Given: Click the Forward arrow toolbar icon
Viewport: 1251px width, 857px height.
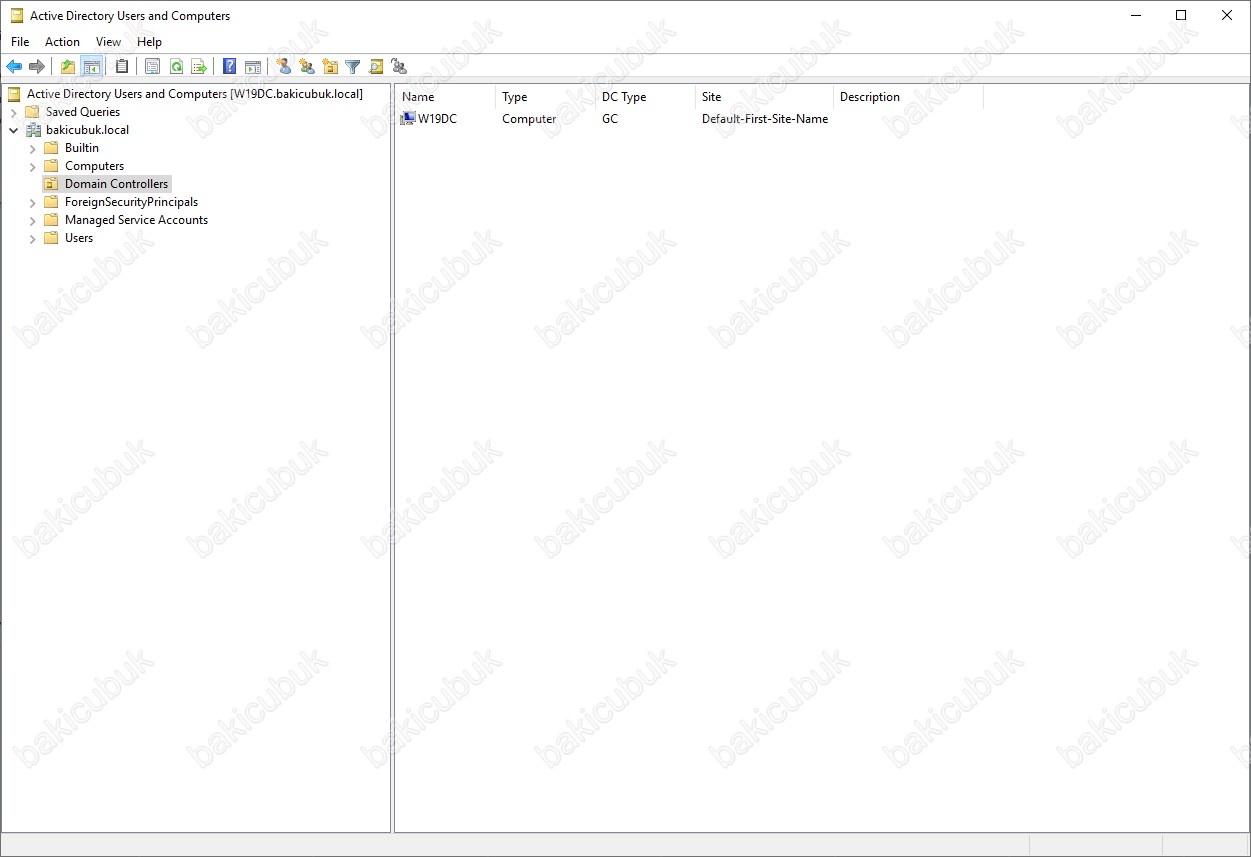Looking at the screenshot, I should (37, 67).
